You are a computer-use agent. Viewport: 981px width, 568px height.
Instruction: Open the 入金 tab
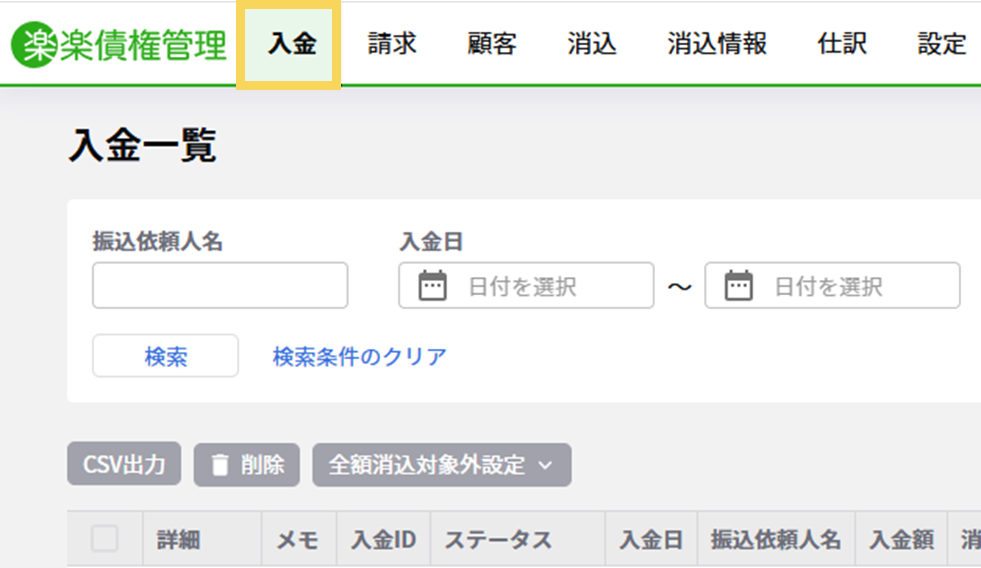tap(292, 44)
